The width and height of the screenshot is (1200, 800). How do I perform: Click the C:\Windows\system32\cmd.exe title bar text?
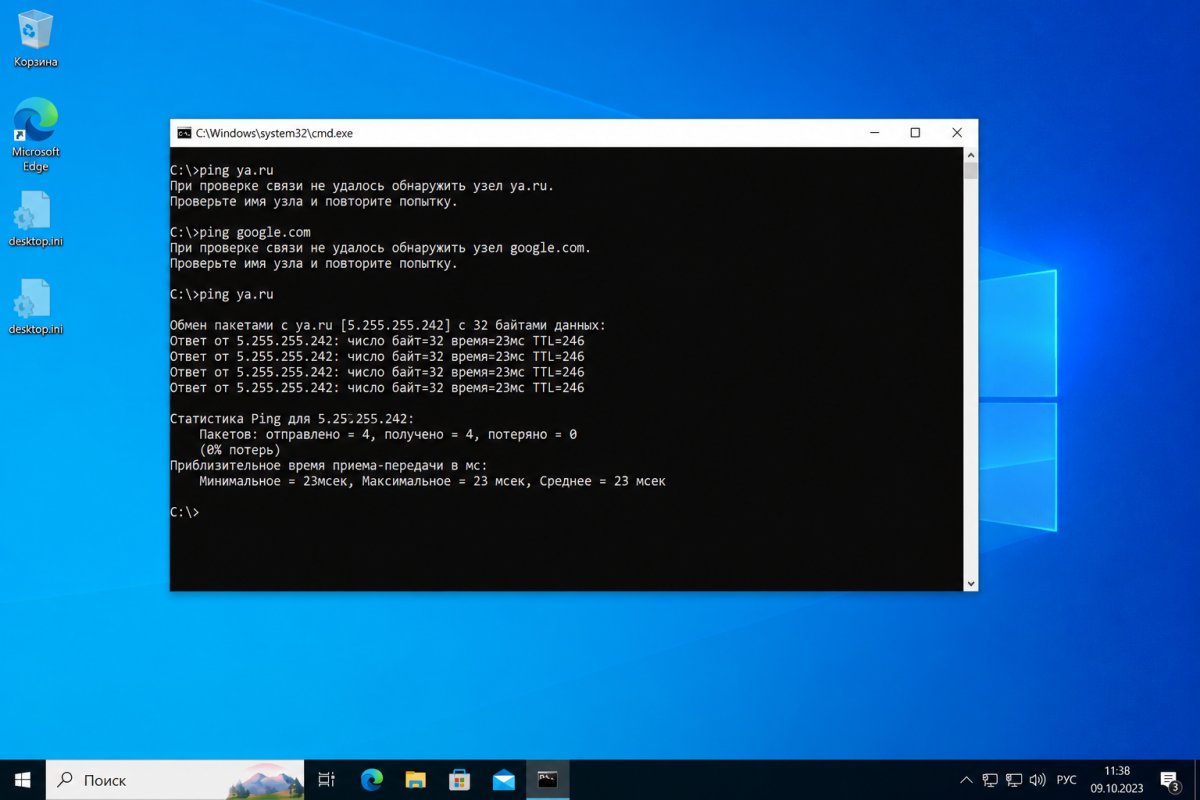pos(274,133)
